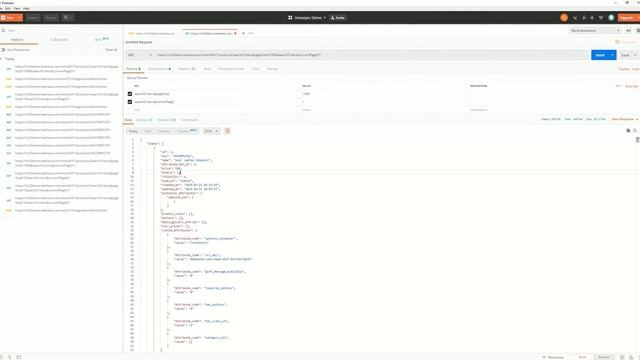Screen dimensions: 640x360
Task: Open the notifications bell icon
Action: click(x=592, y=18)
